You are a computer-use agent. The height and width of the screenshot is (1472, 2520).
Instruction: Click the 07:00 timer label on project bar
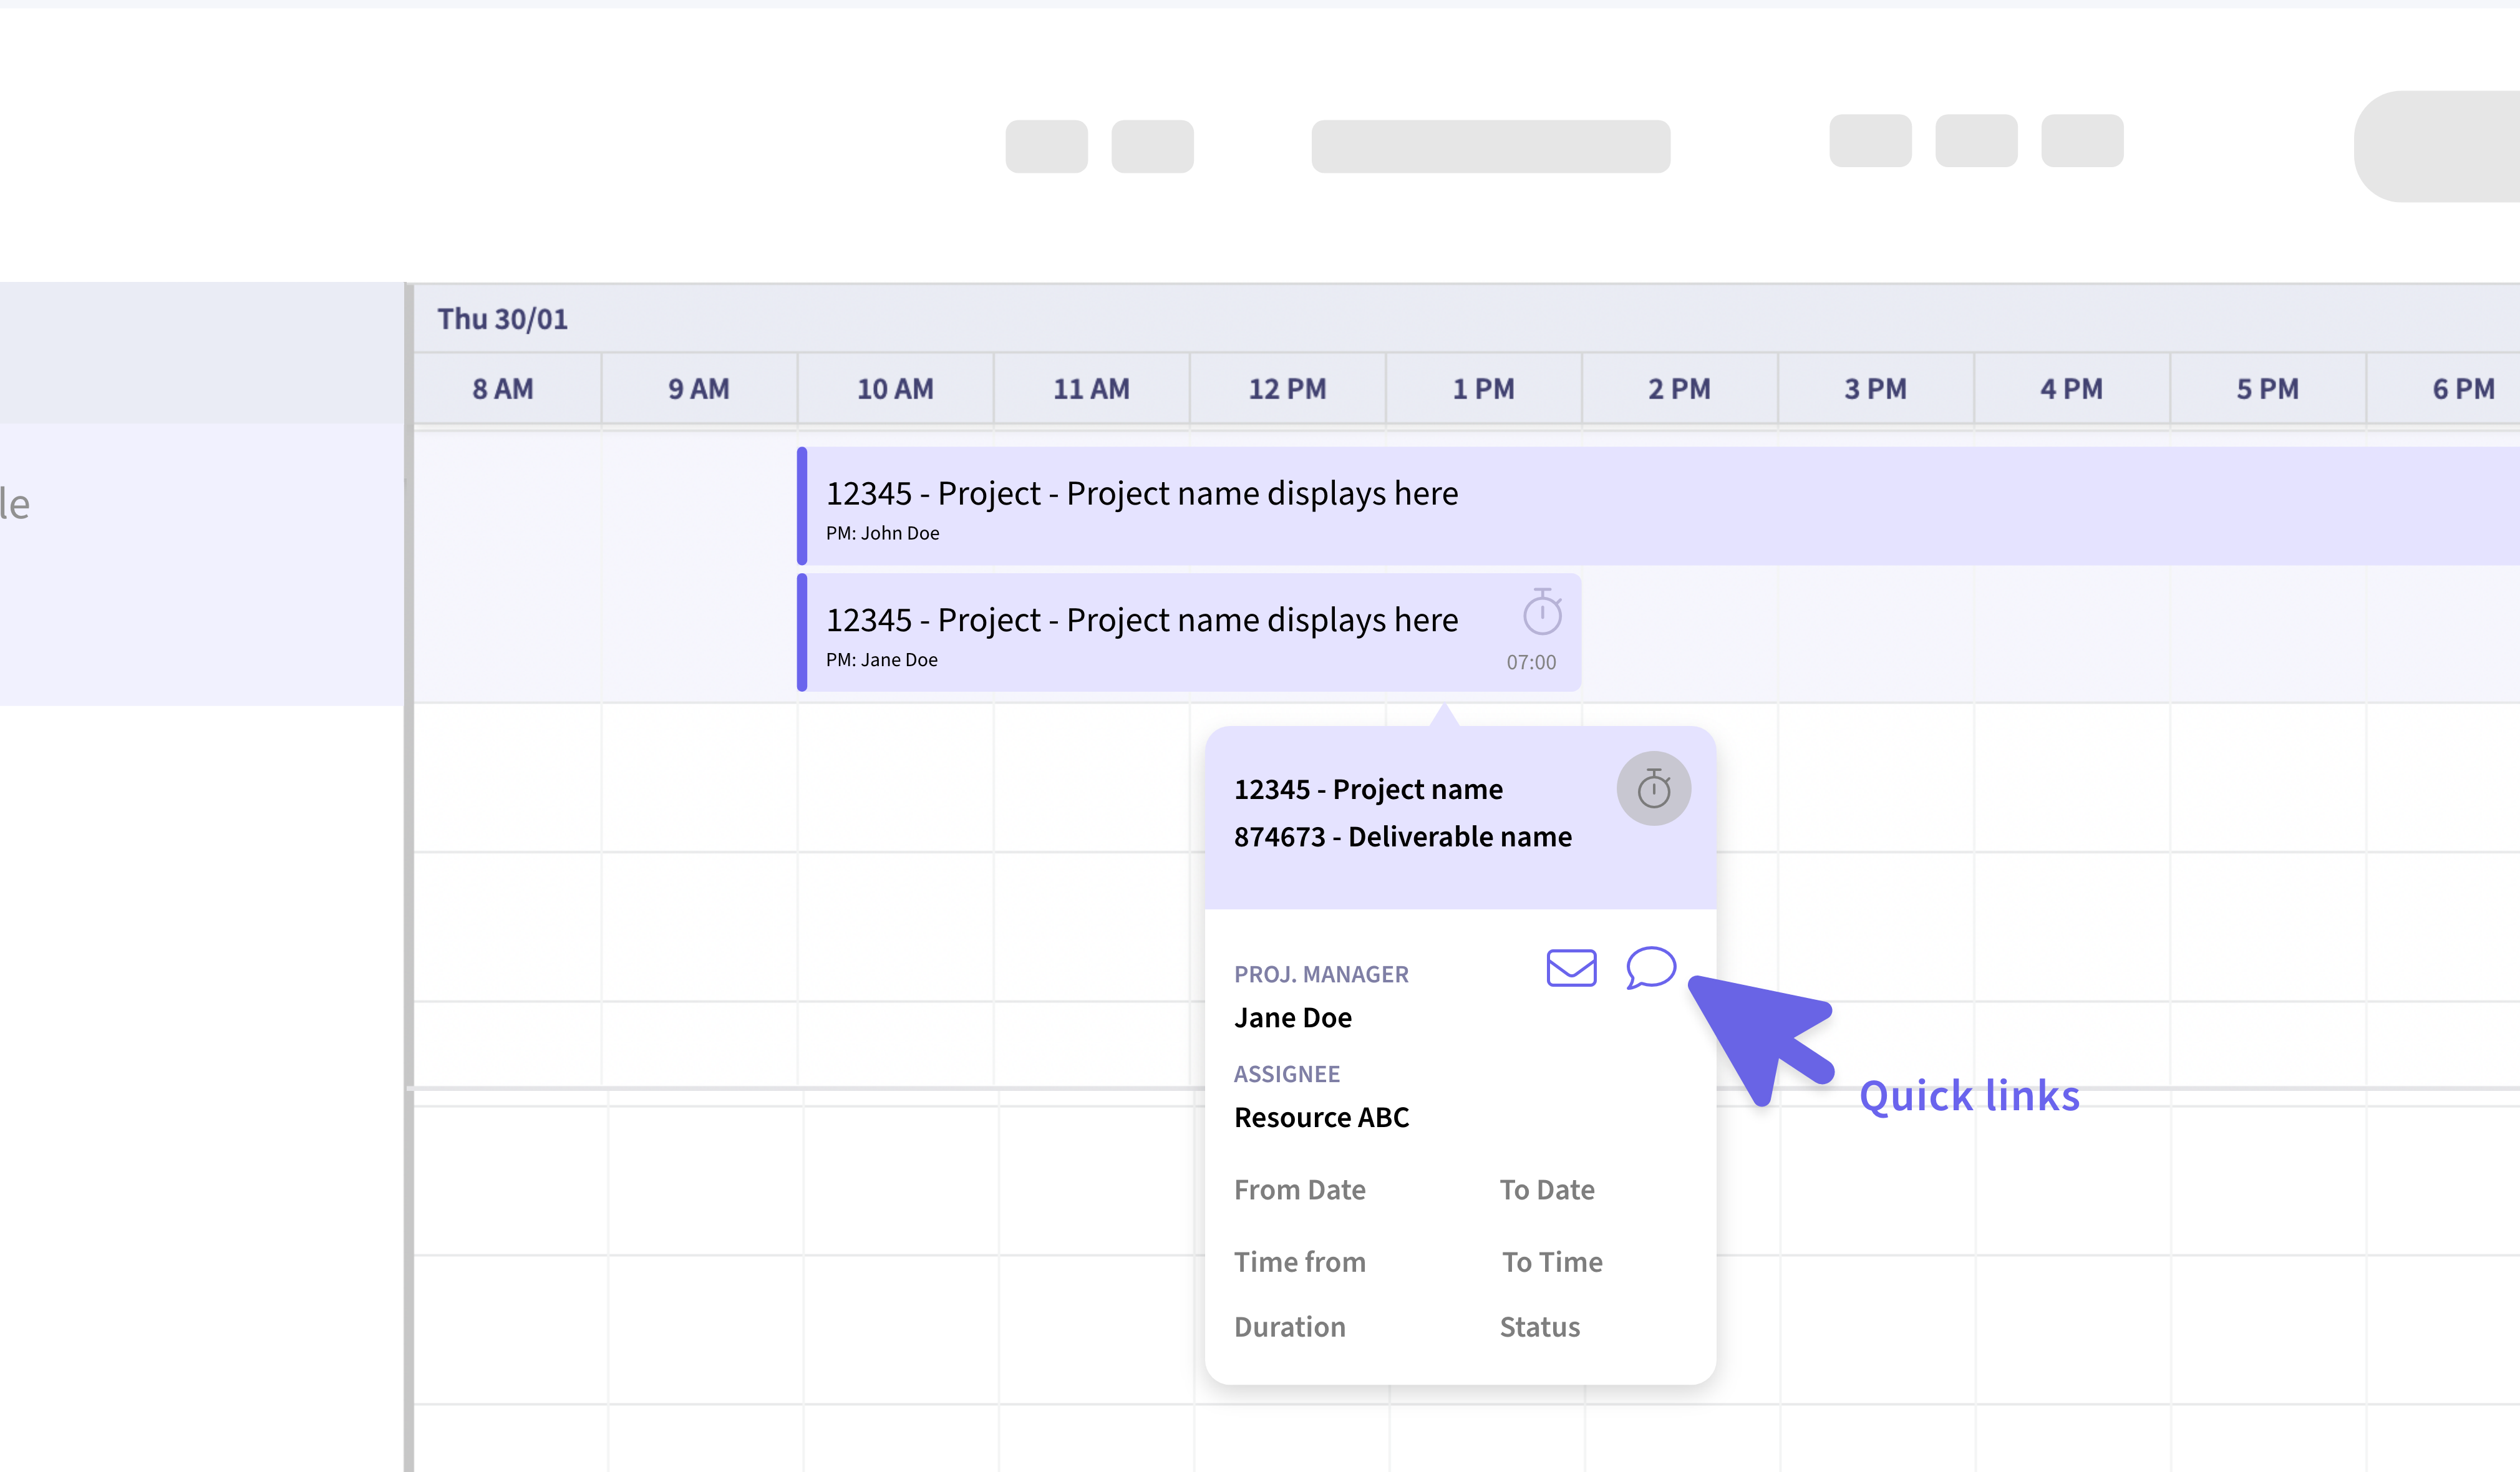(x=1531, y=662)
